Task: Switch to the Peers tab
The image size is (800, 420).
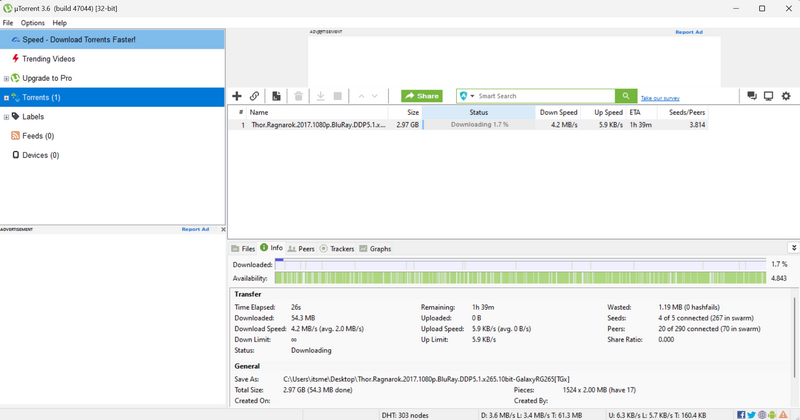Action: click(301, 248)
